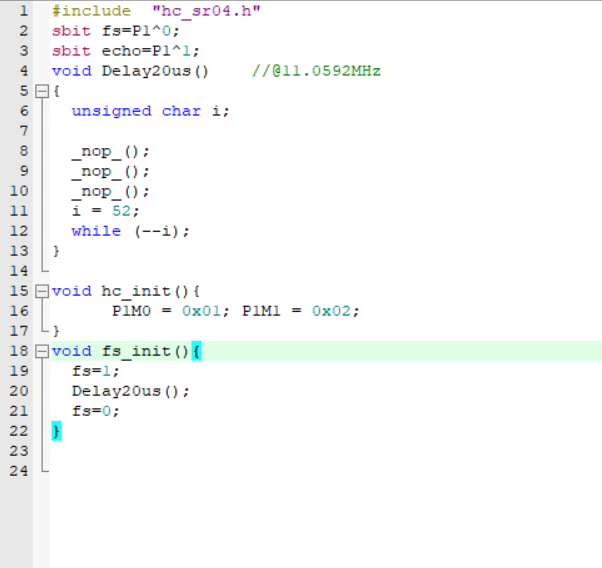
Task: Click the highlighted closing brace on line 22
Action: coord(56,431)
